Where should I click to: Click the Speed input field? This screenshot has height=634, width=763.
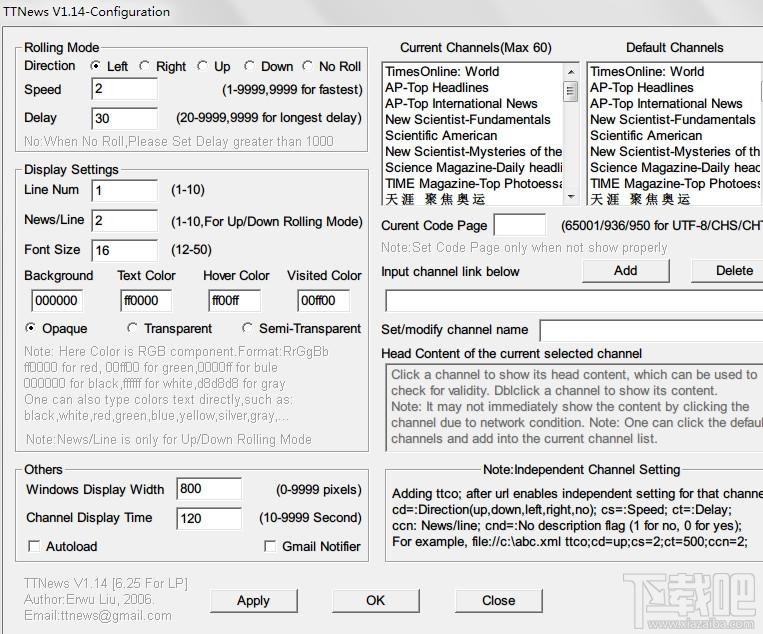point(125,89)
